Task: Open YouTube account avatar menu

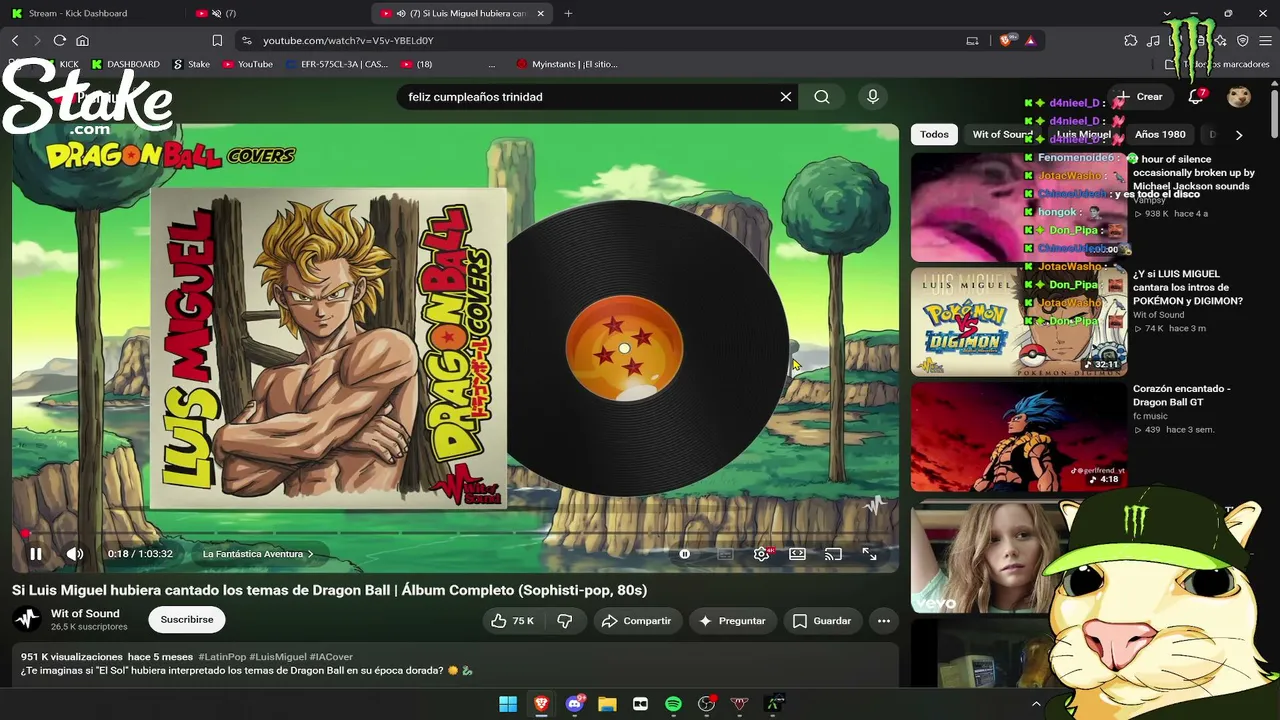Action: tap(1239, 97)
